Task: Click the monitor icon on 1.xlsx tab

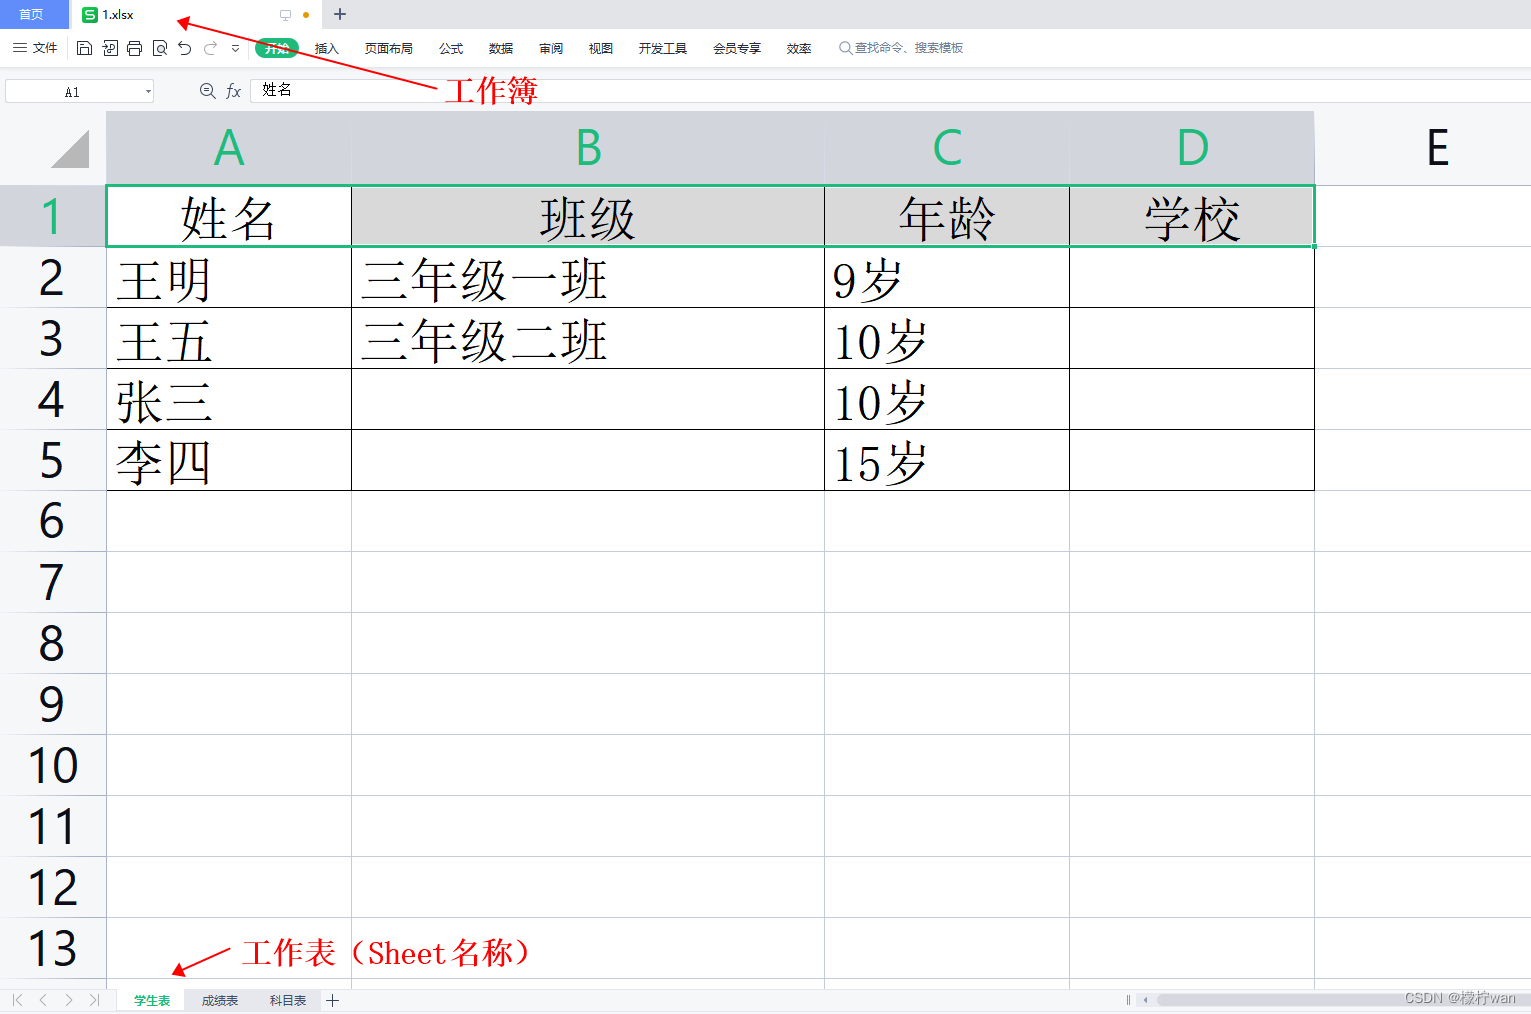Action: [285, 15]
